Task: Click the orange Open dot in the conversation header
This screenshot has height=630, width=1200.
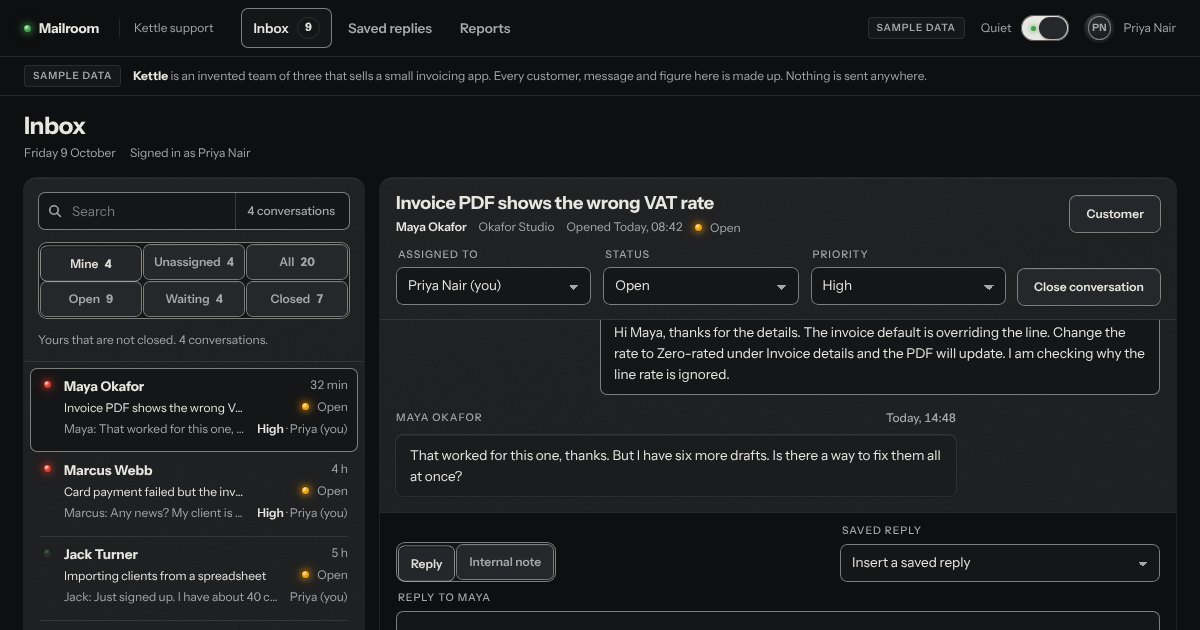Action: (x=698, y=228)
